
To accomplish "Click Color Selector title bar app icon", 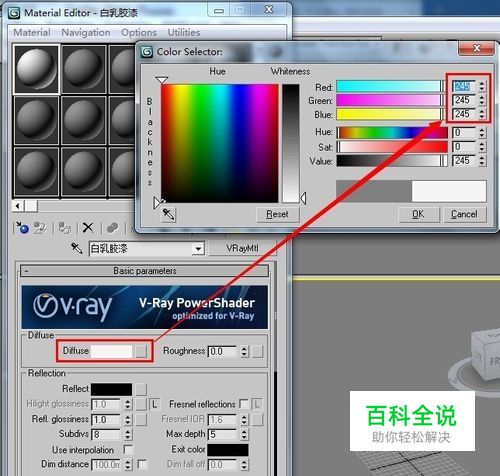I will (147, 52).
